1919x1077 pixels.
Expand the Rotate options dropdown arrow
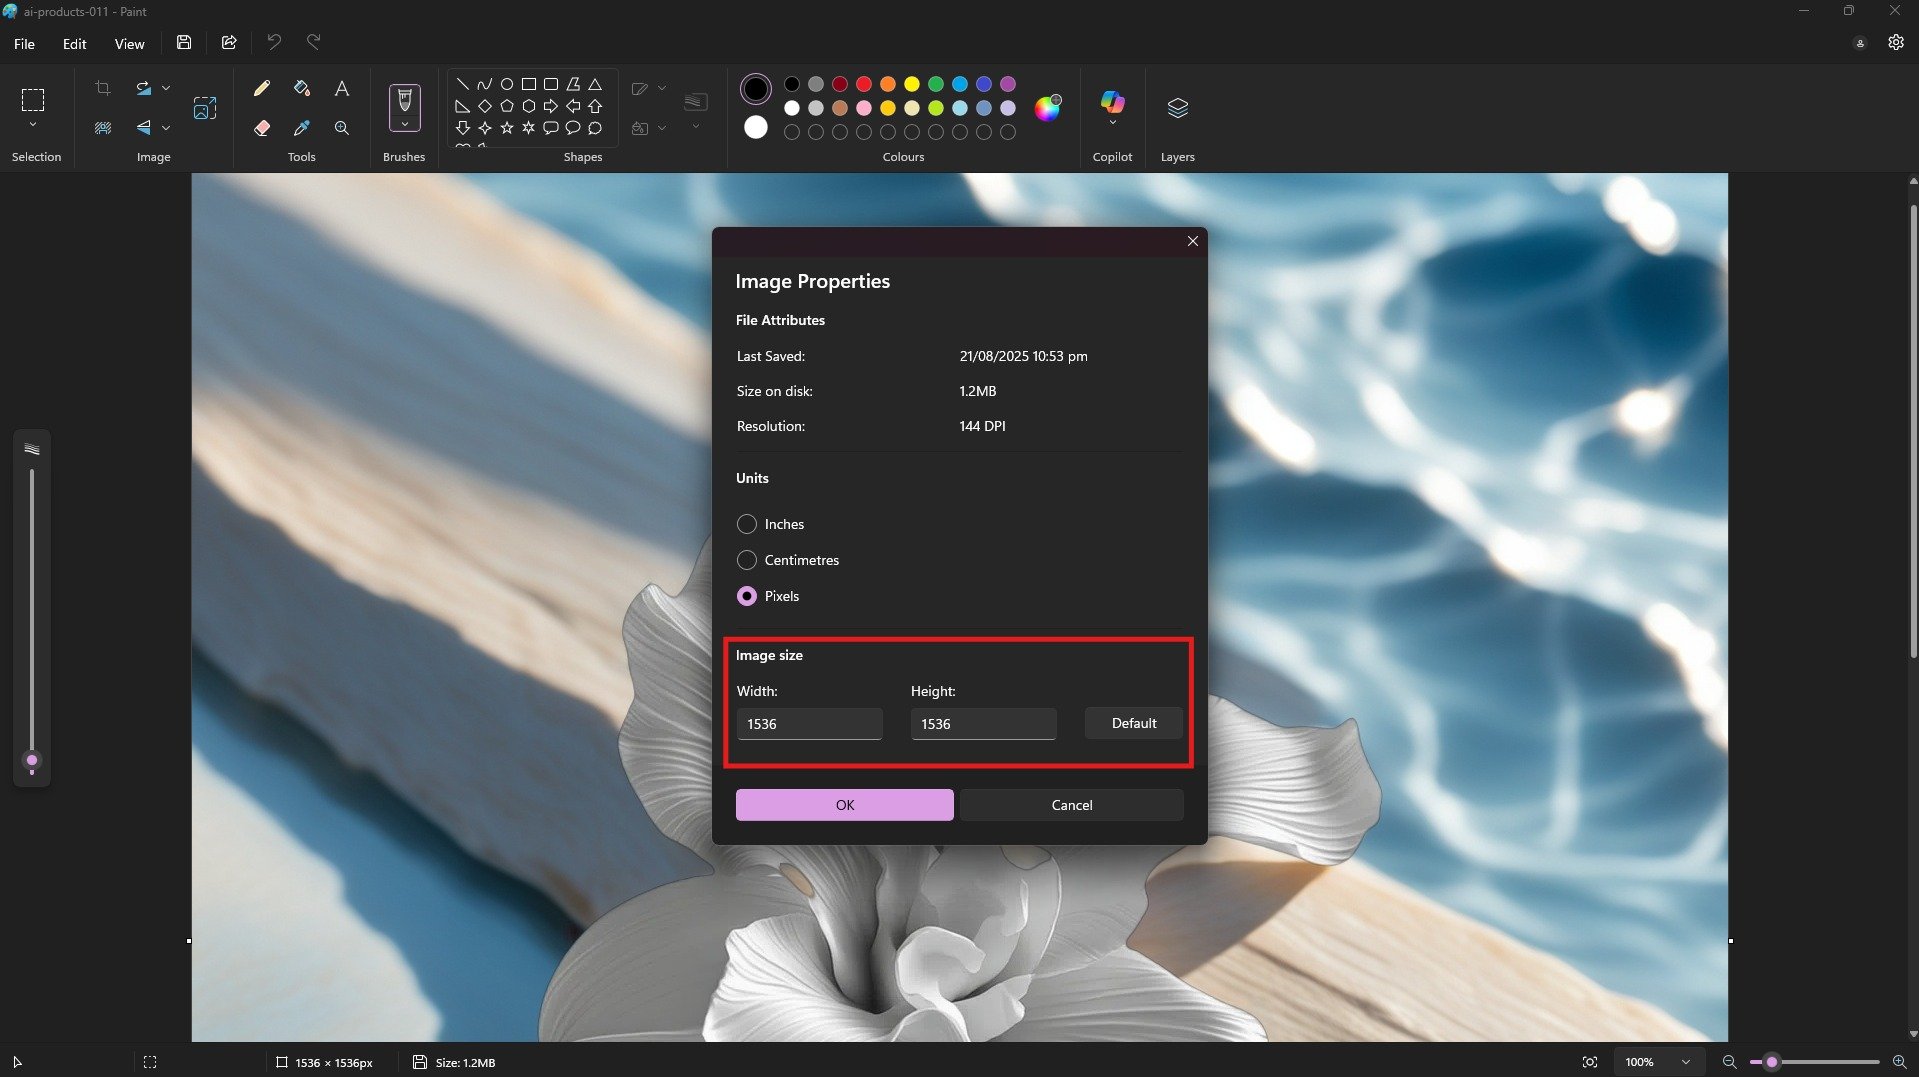pos(166,89)
